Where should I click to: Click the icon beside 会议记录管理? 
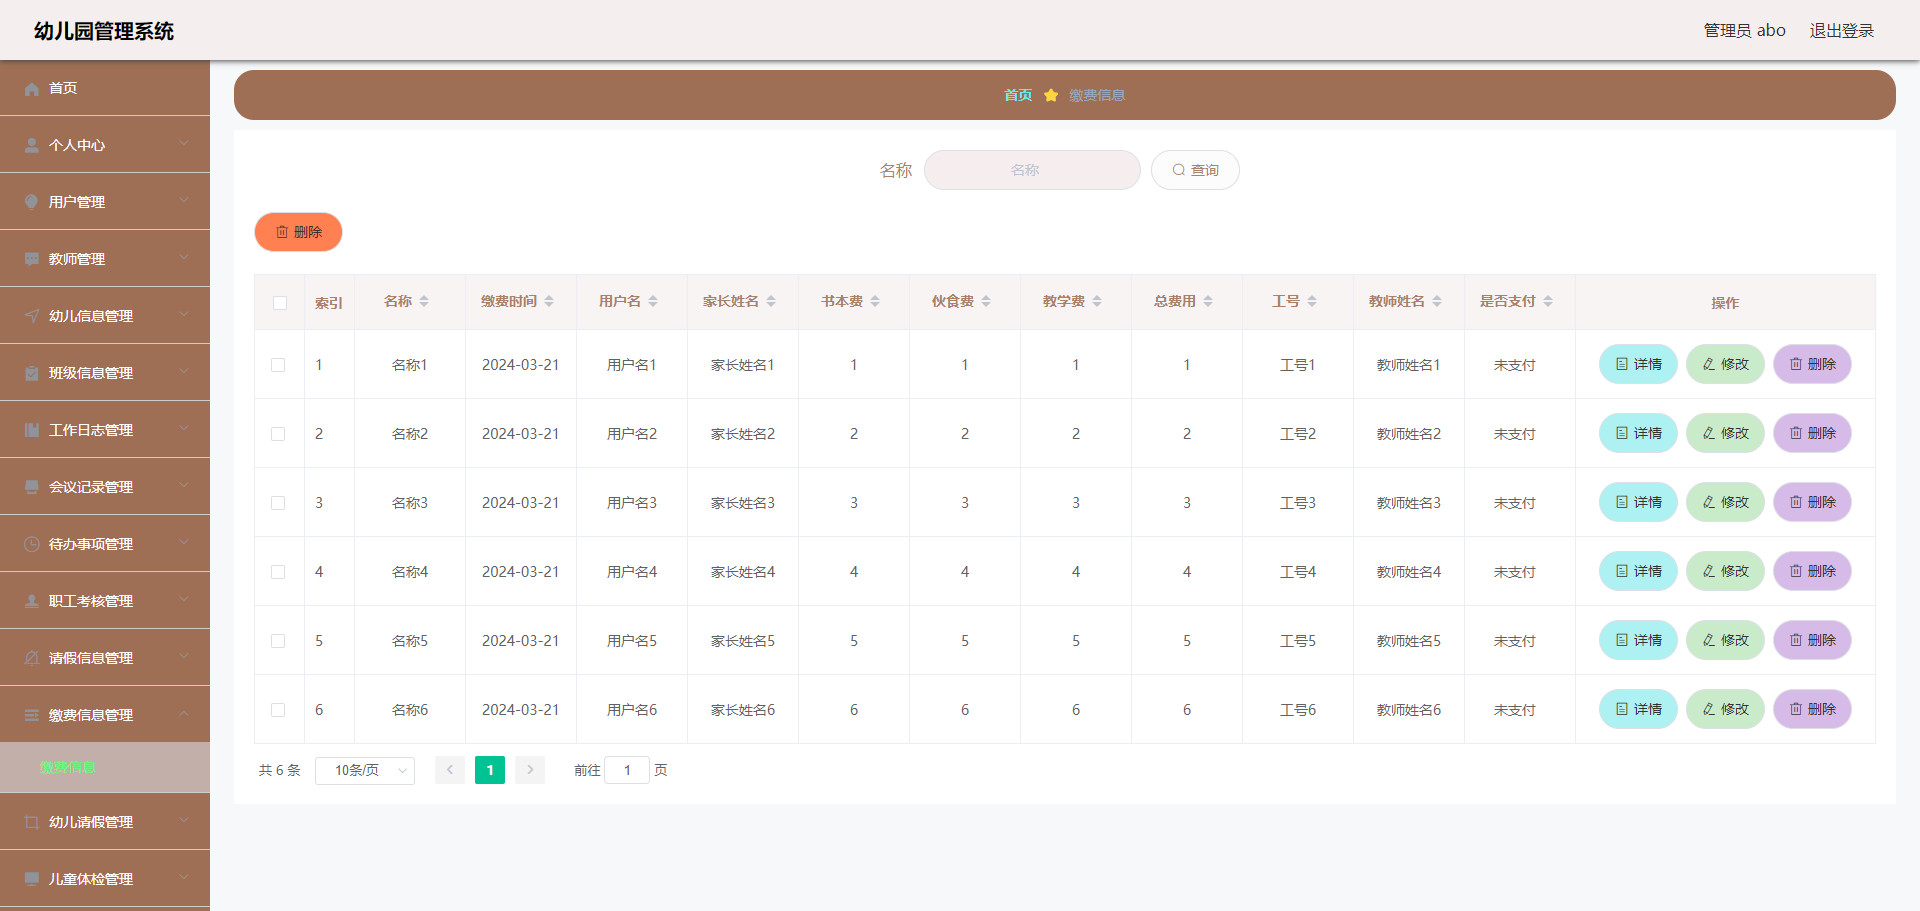[32, 488]
